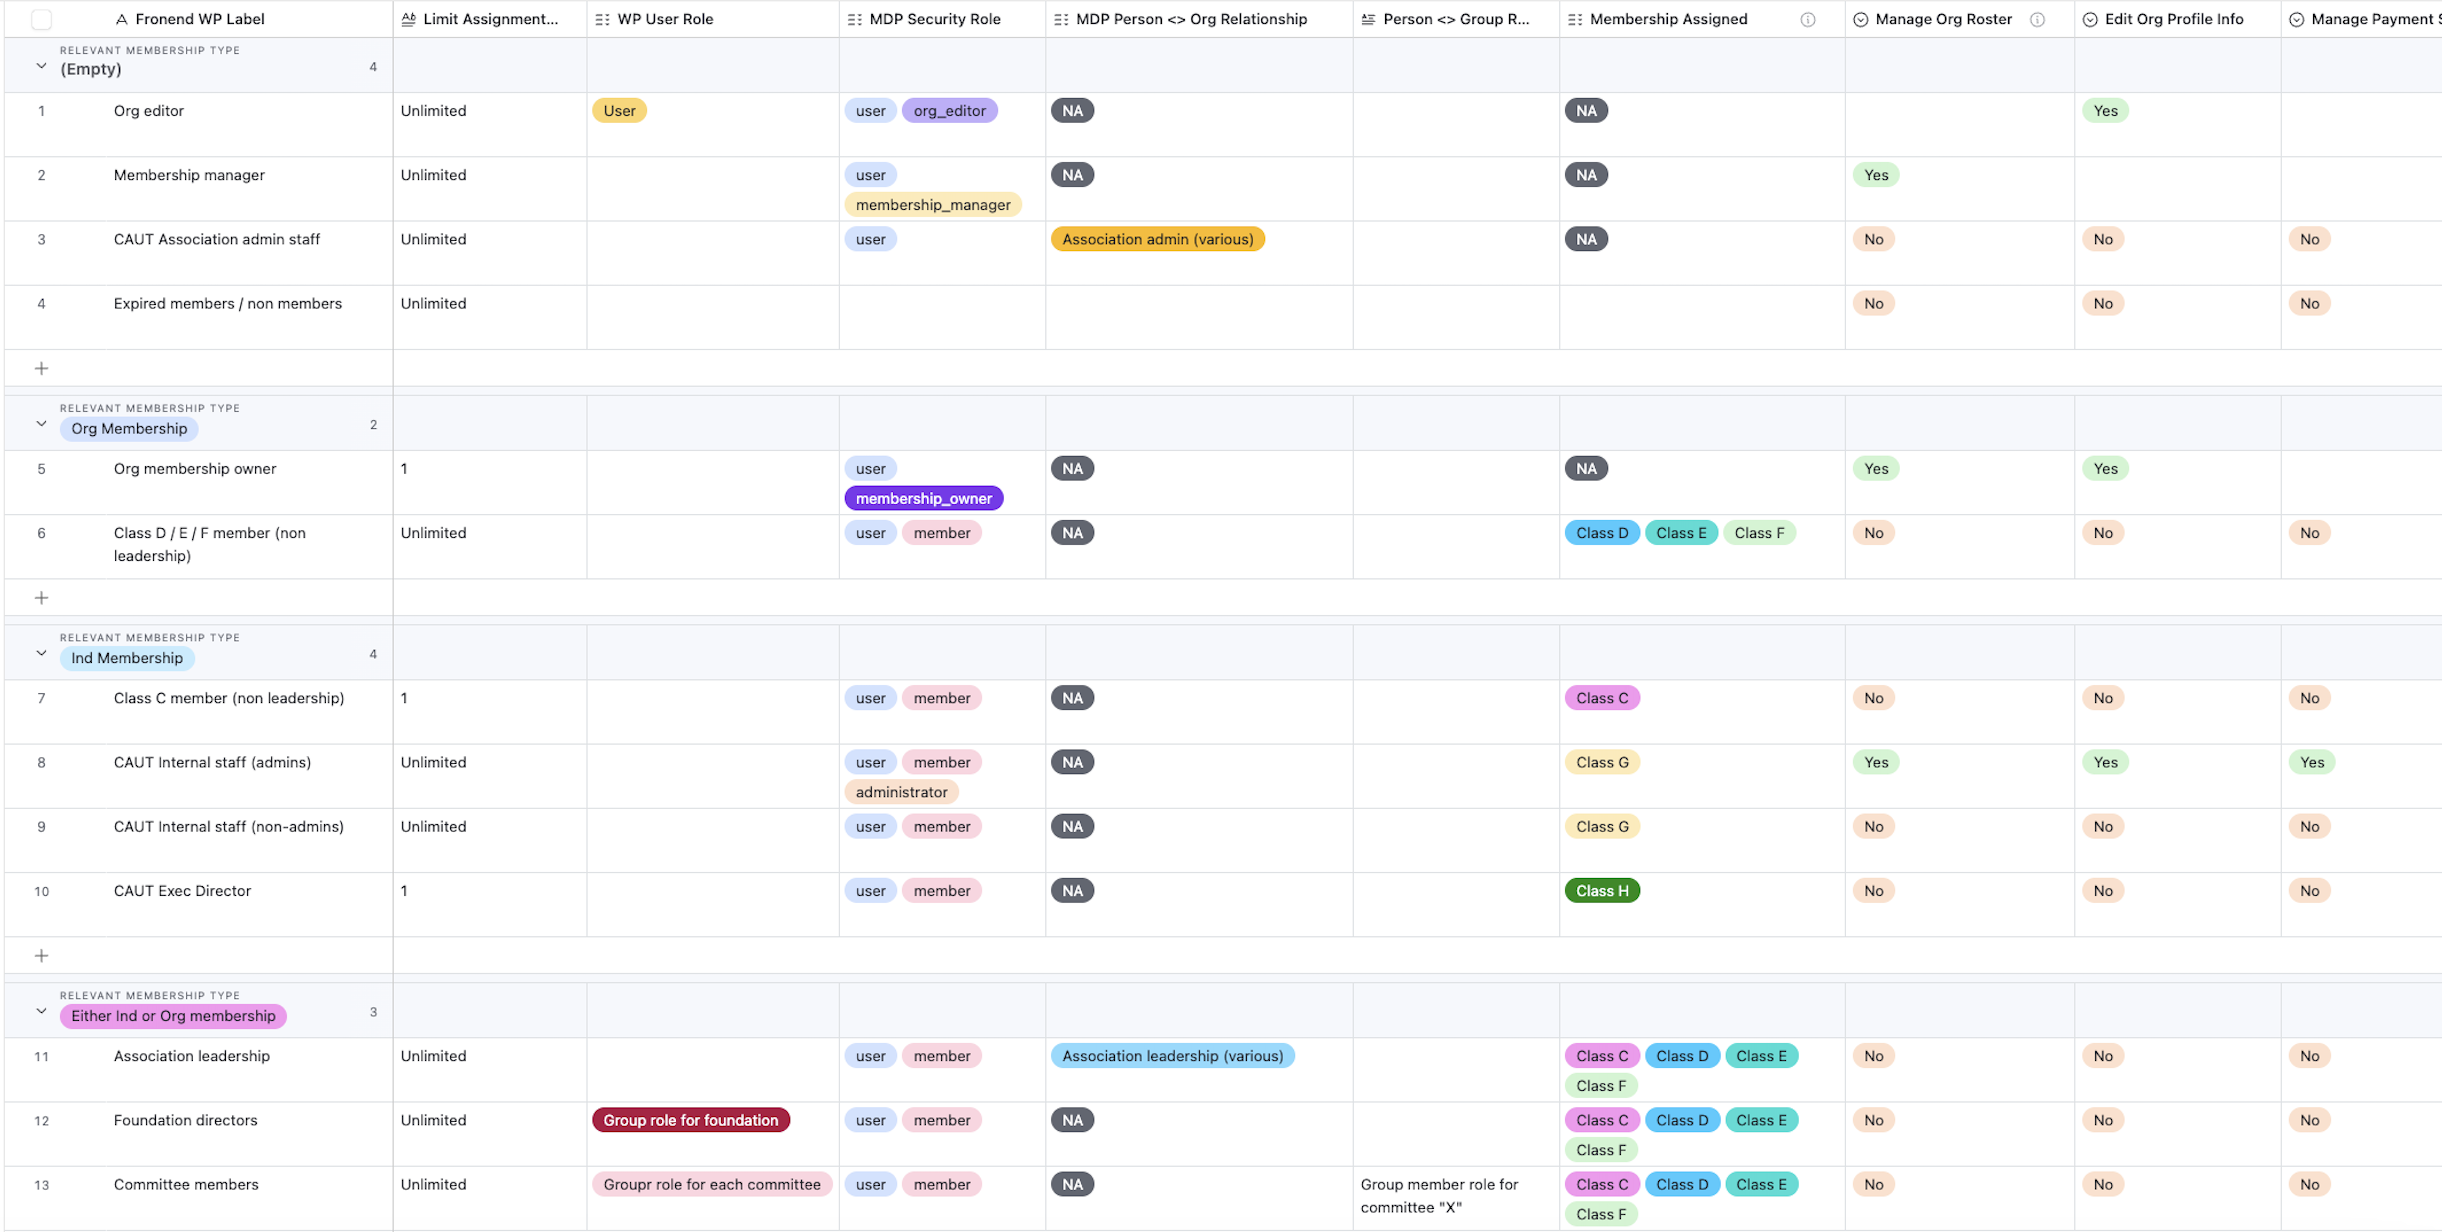Add record under Ind Membership group

tap(41, 956)
